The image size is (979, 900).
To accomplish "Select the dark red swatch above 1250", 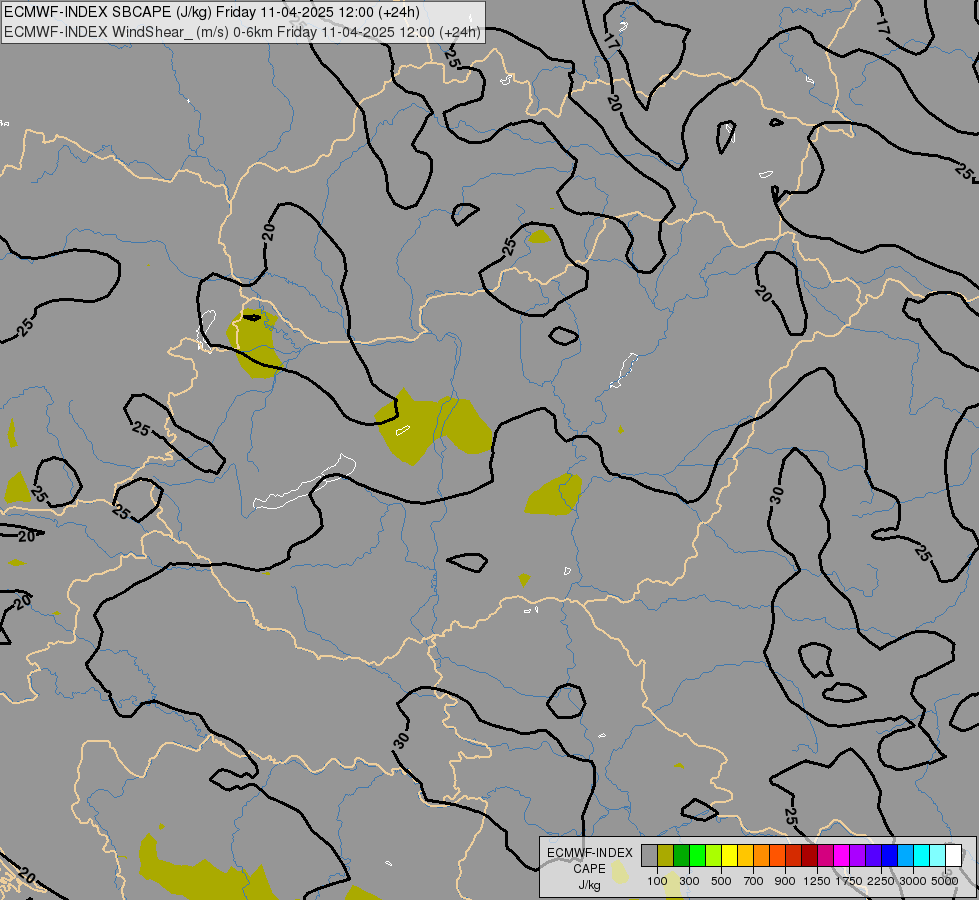I will (x=809, y=855).
